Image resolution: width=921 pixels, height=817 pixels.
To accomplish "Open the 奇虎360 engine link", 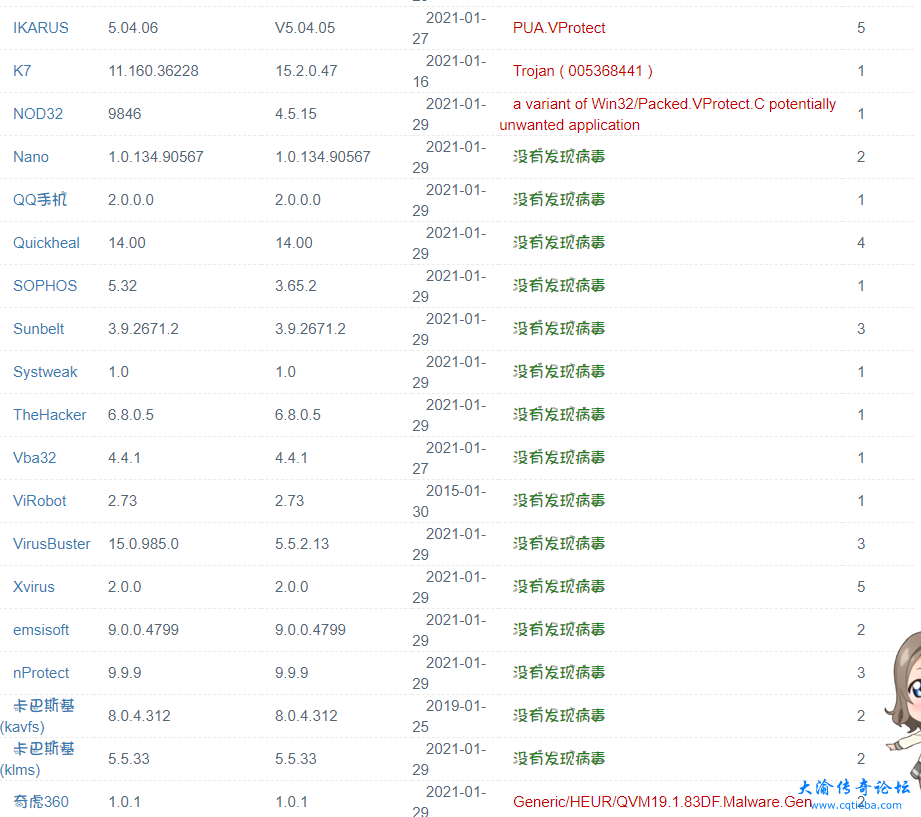I will point(41,801).
